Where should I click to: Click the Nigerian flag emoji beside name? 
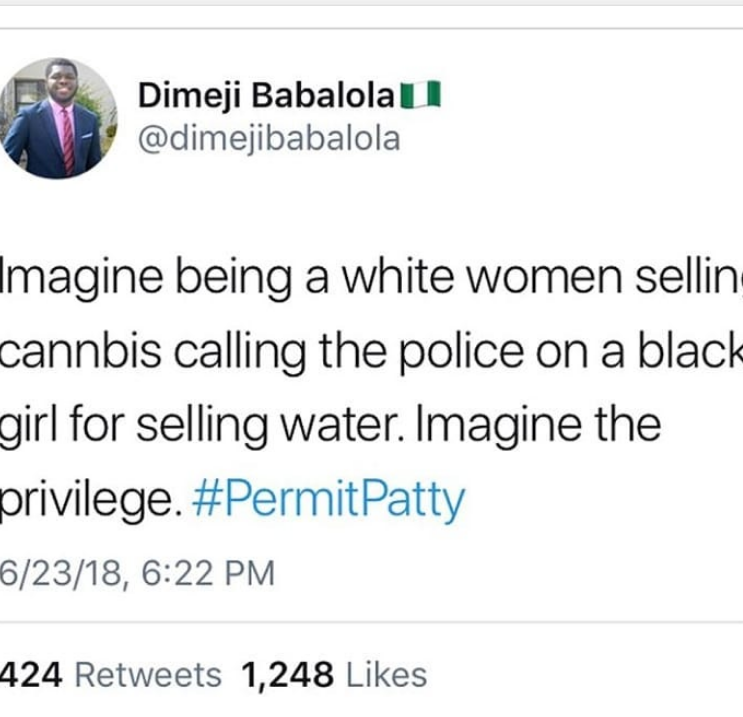(421, 95)
